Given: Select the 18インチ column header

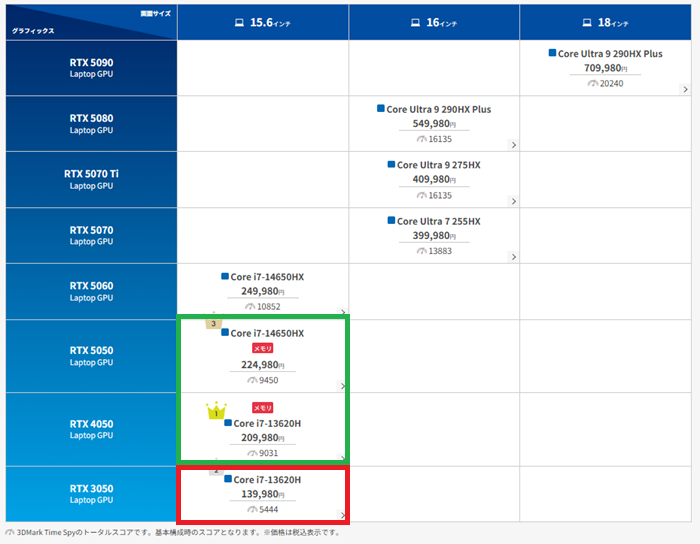Looking at the screenshot, I should (x=606, y=22).
